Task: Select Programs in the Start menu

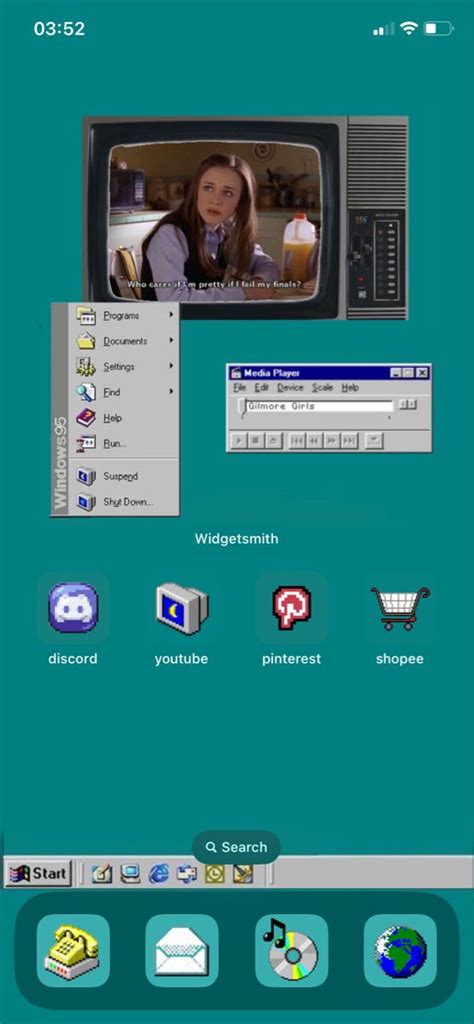Action: click(x=124, y=315)
